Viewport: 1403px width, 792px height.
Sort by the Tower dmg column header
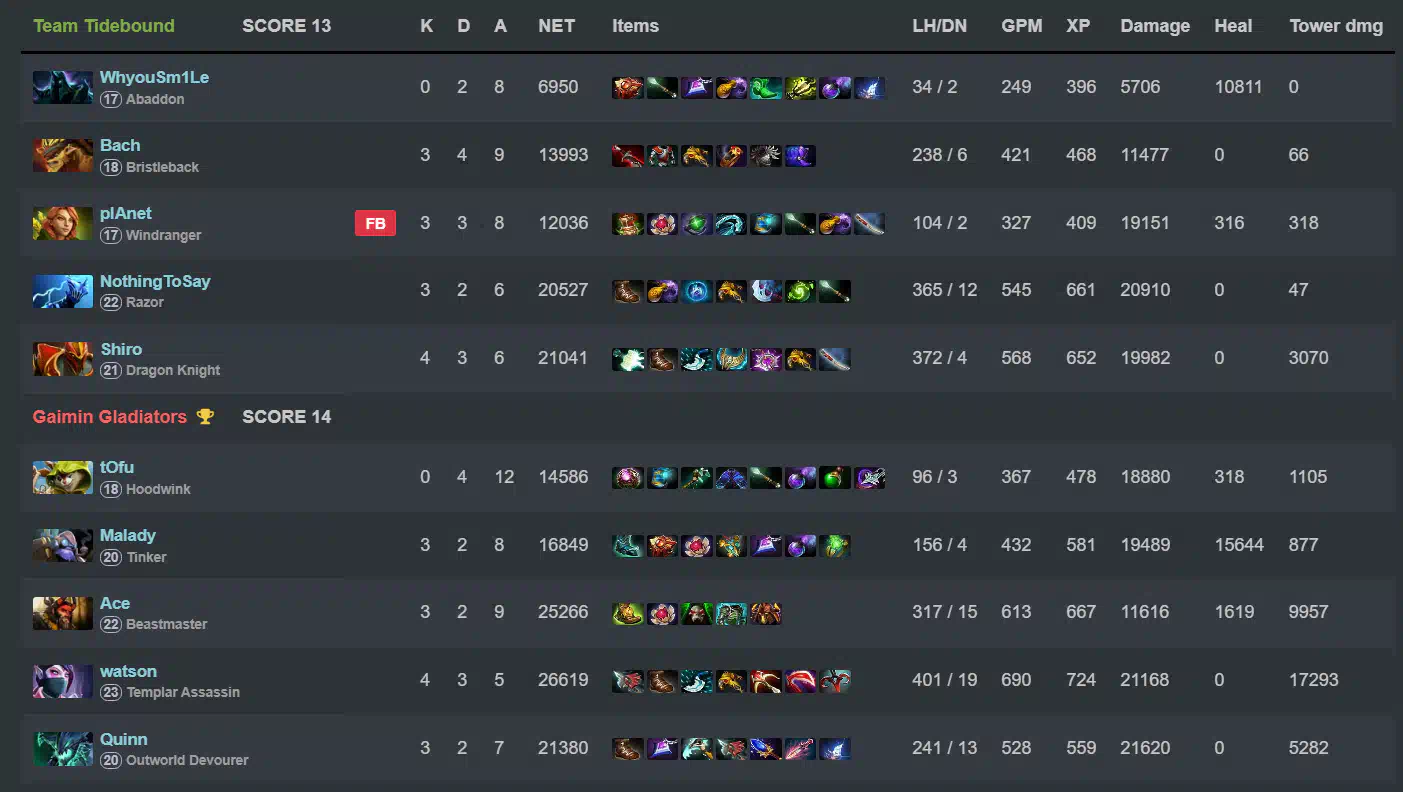click(1336, 26)
